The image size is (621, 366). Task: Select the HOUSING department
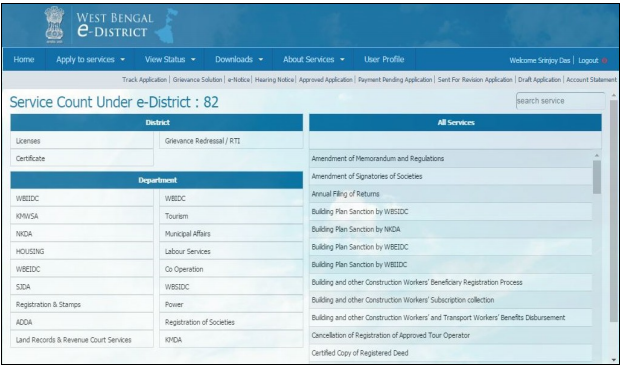pyautogui.click(x=82, y=252)
